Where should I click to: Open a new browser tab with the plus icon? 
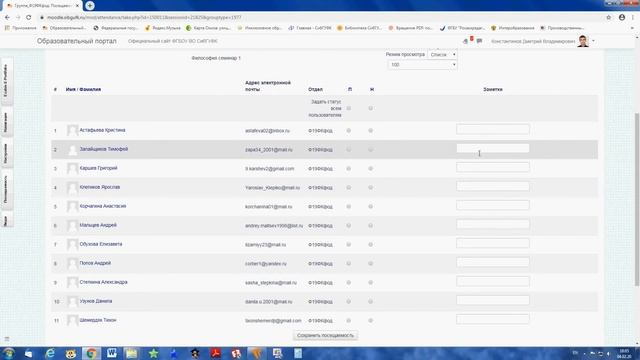90,6
